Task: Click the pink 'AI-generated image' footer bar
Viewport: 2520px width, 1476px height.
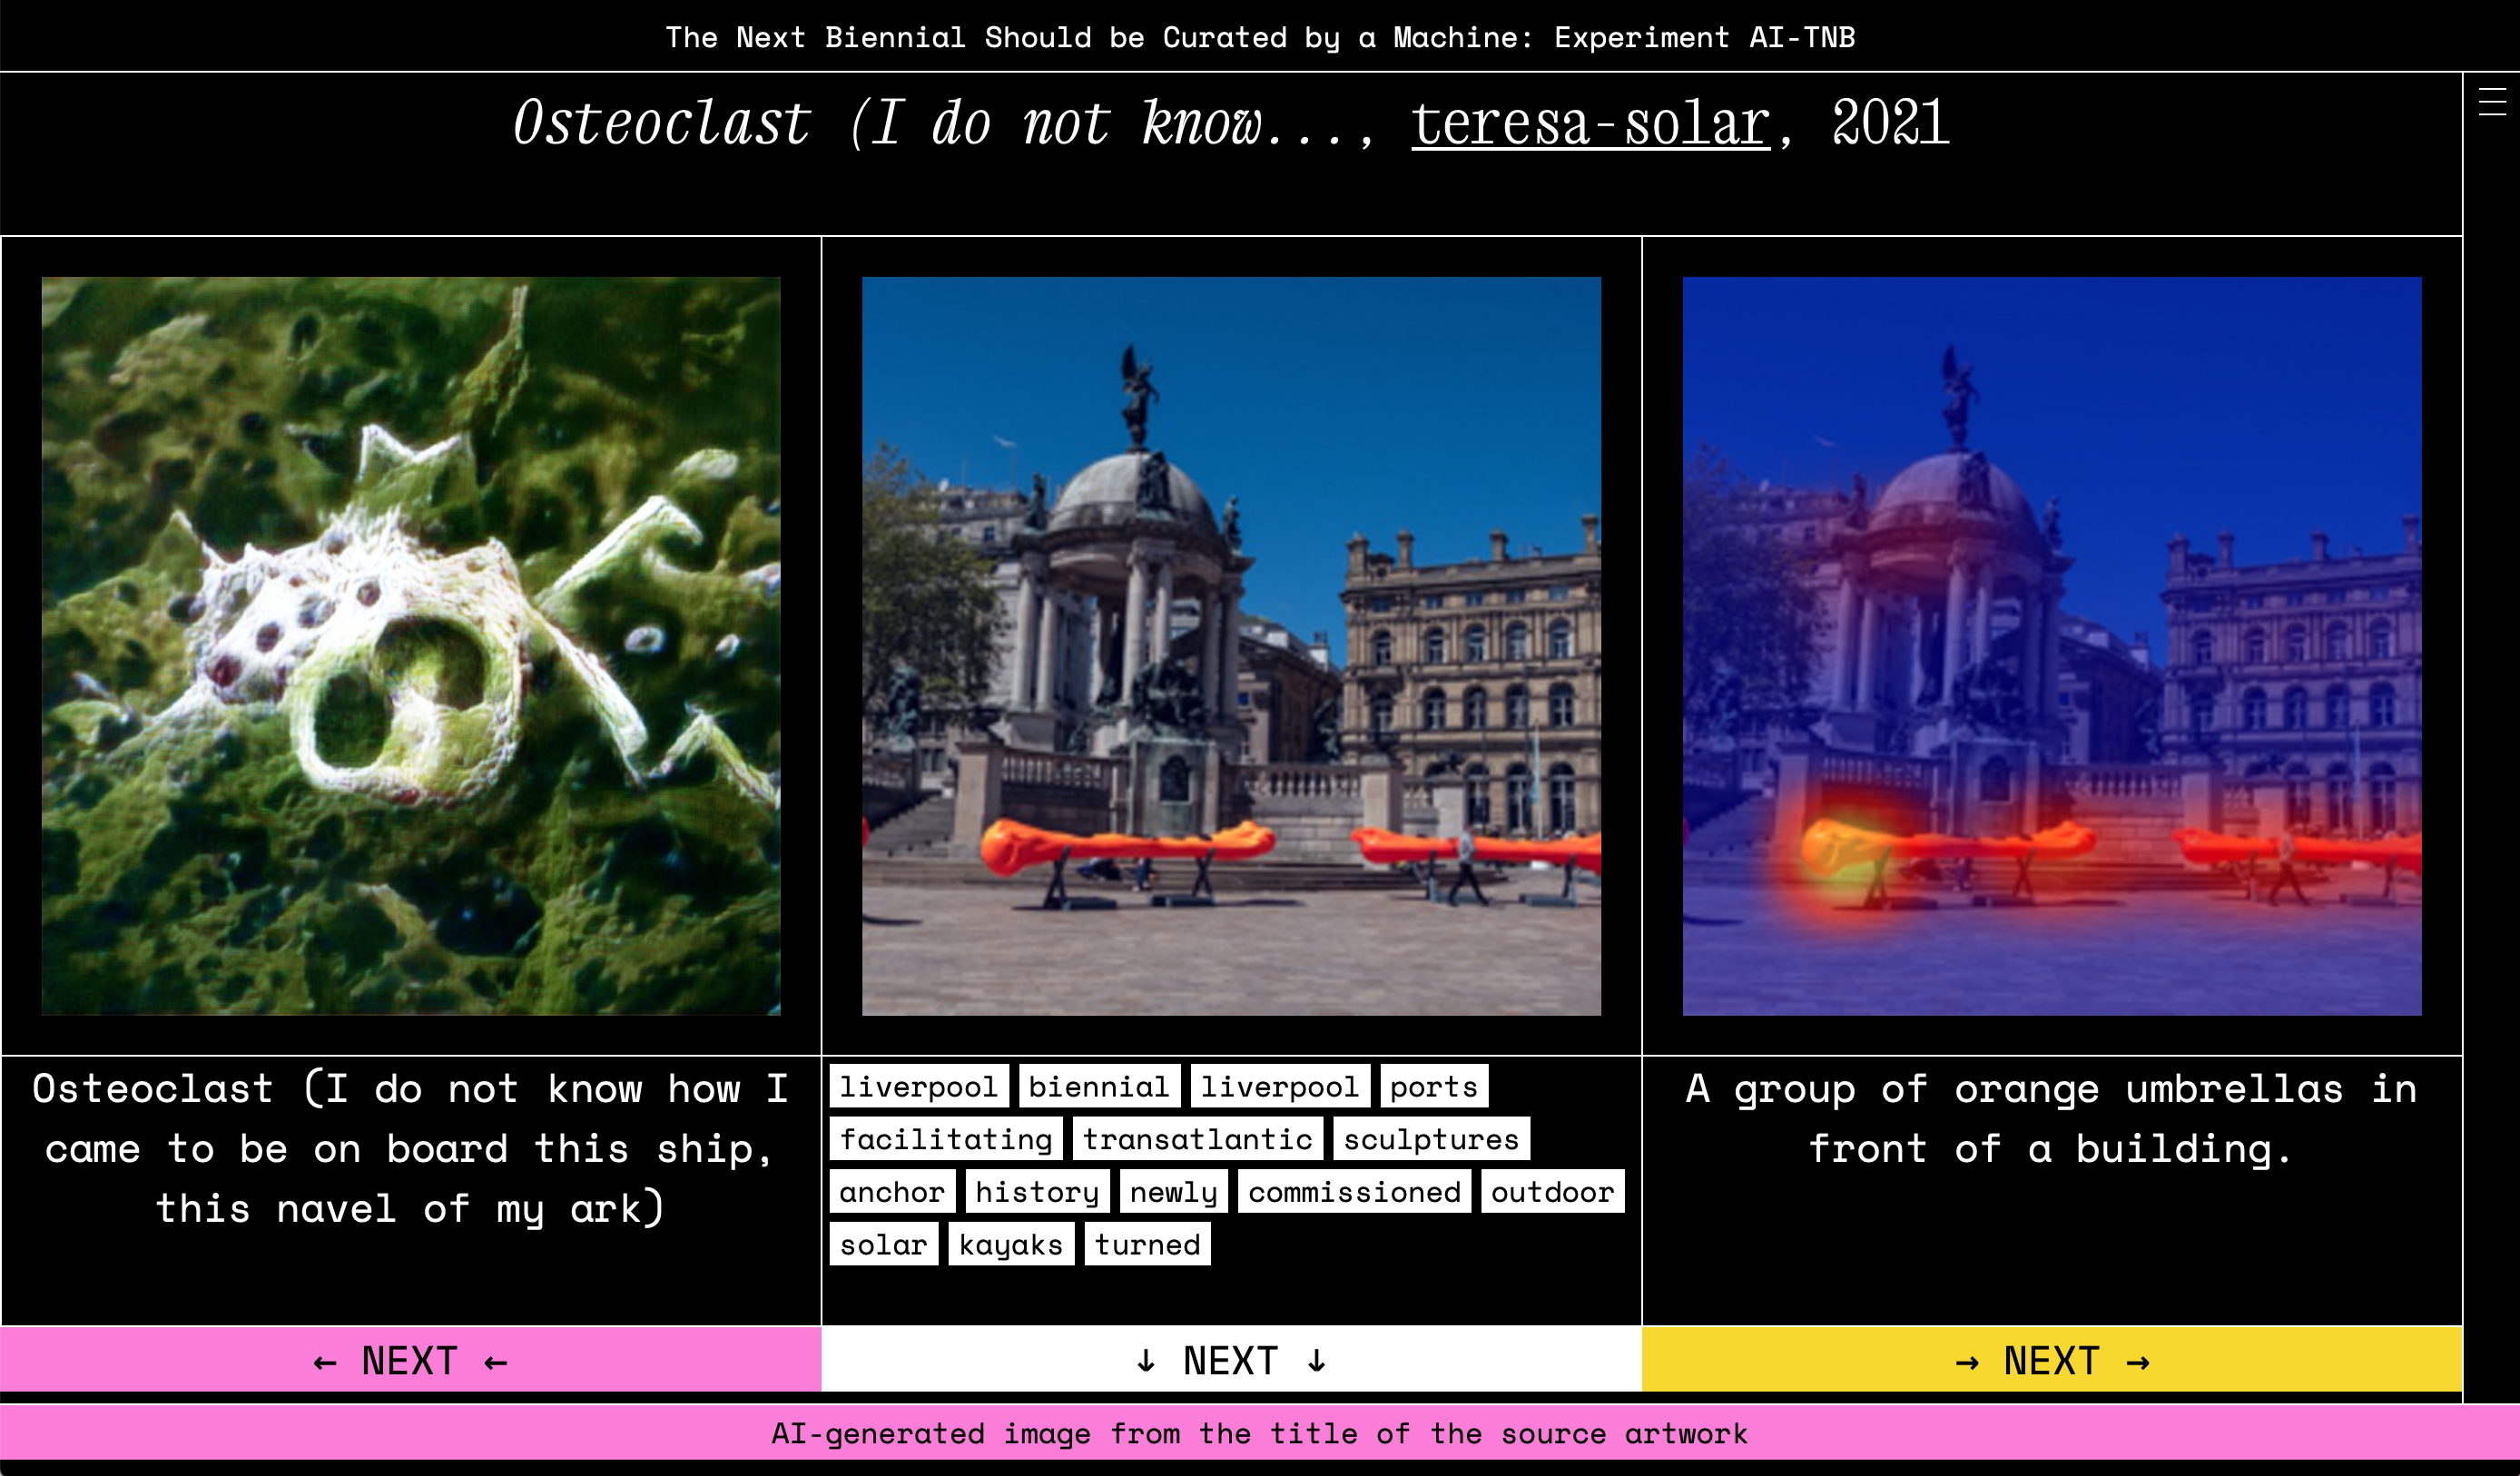Action: coord(1260,1433)
